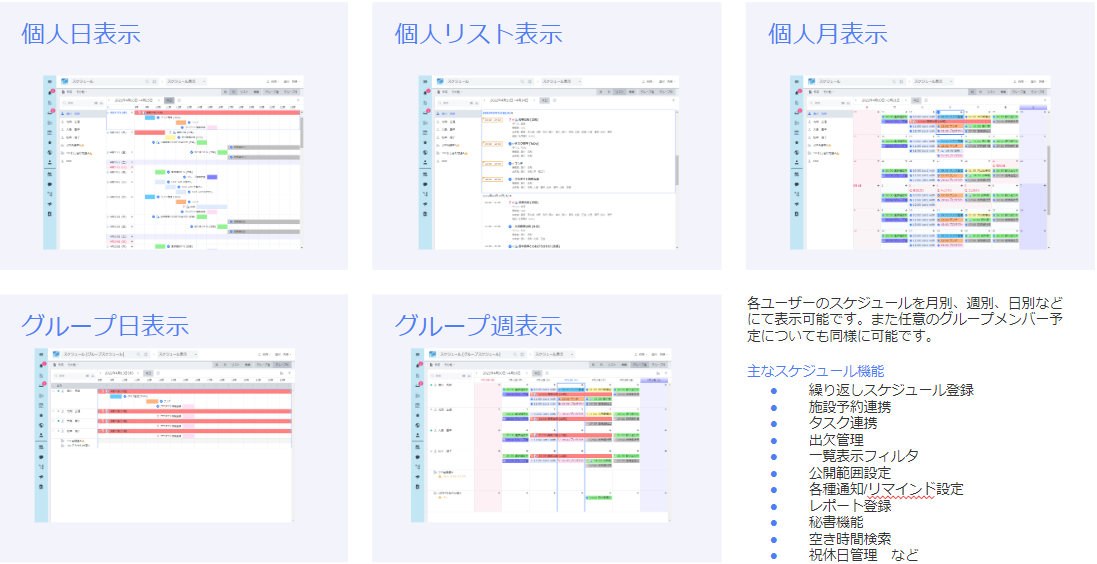
Task: Click hamburger menu icon in 個人日表示 screenshot
Action: click(x=49, y=82)
